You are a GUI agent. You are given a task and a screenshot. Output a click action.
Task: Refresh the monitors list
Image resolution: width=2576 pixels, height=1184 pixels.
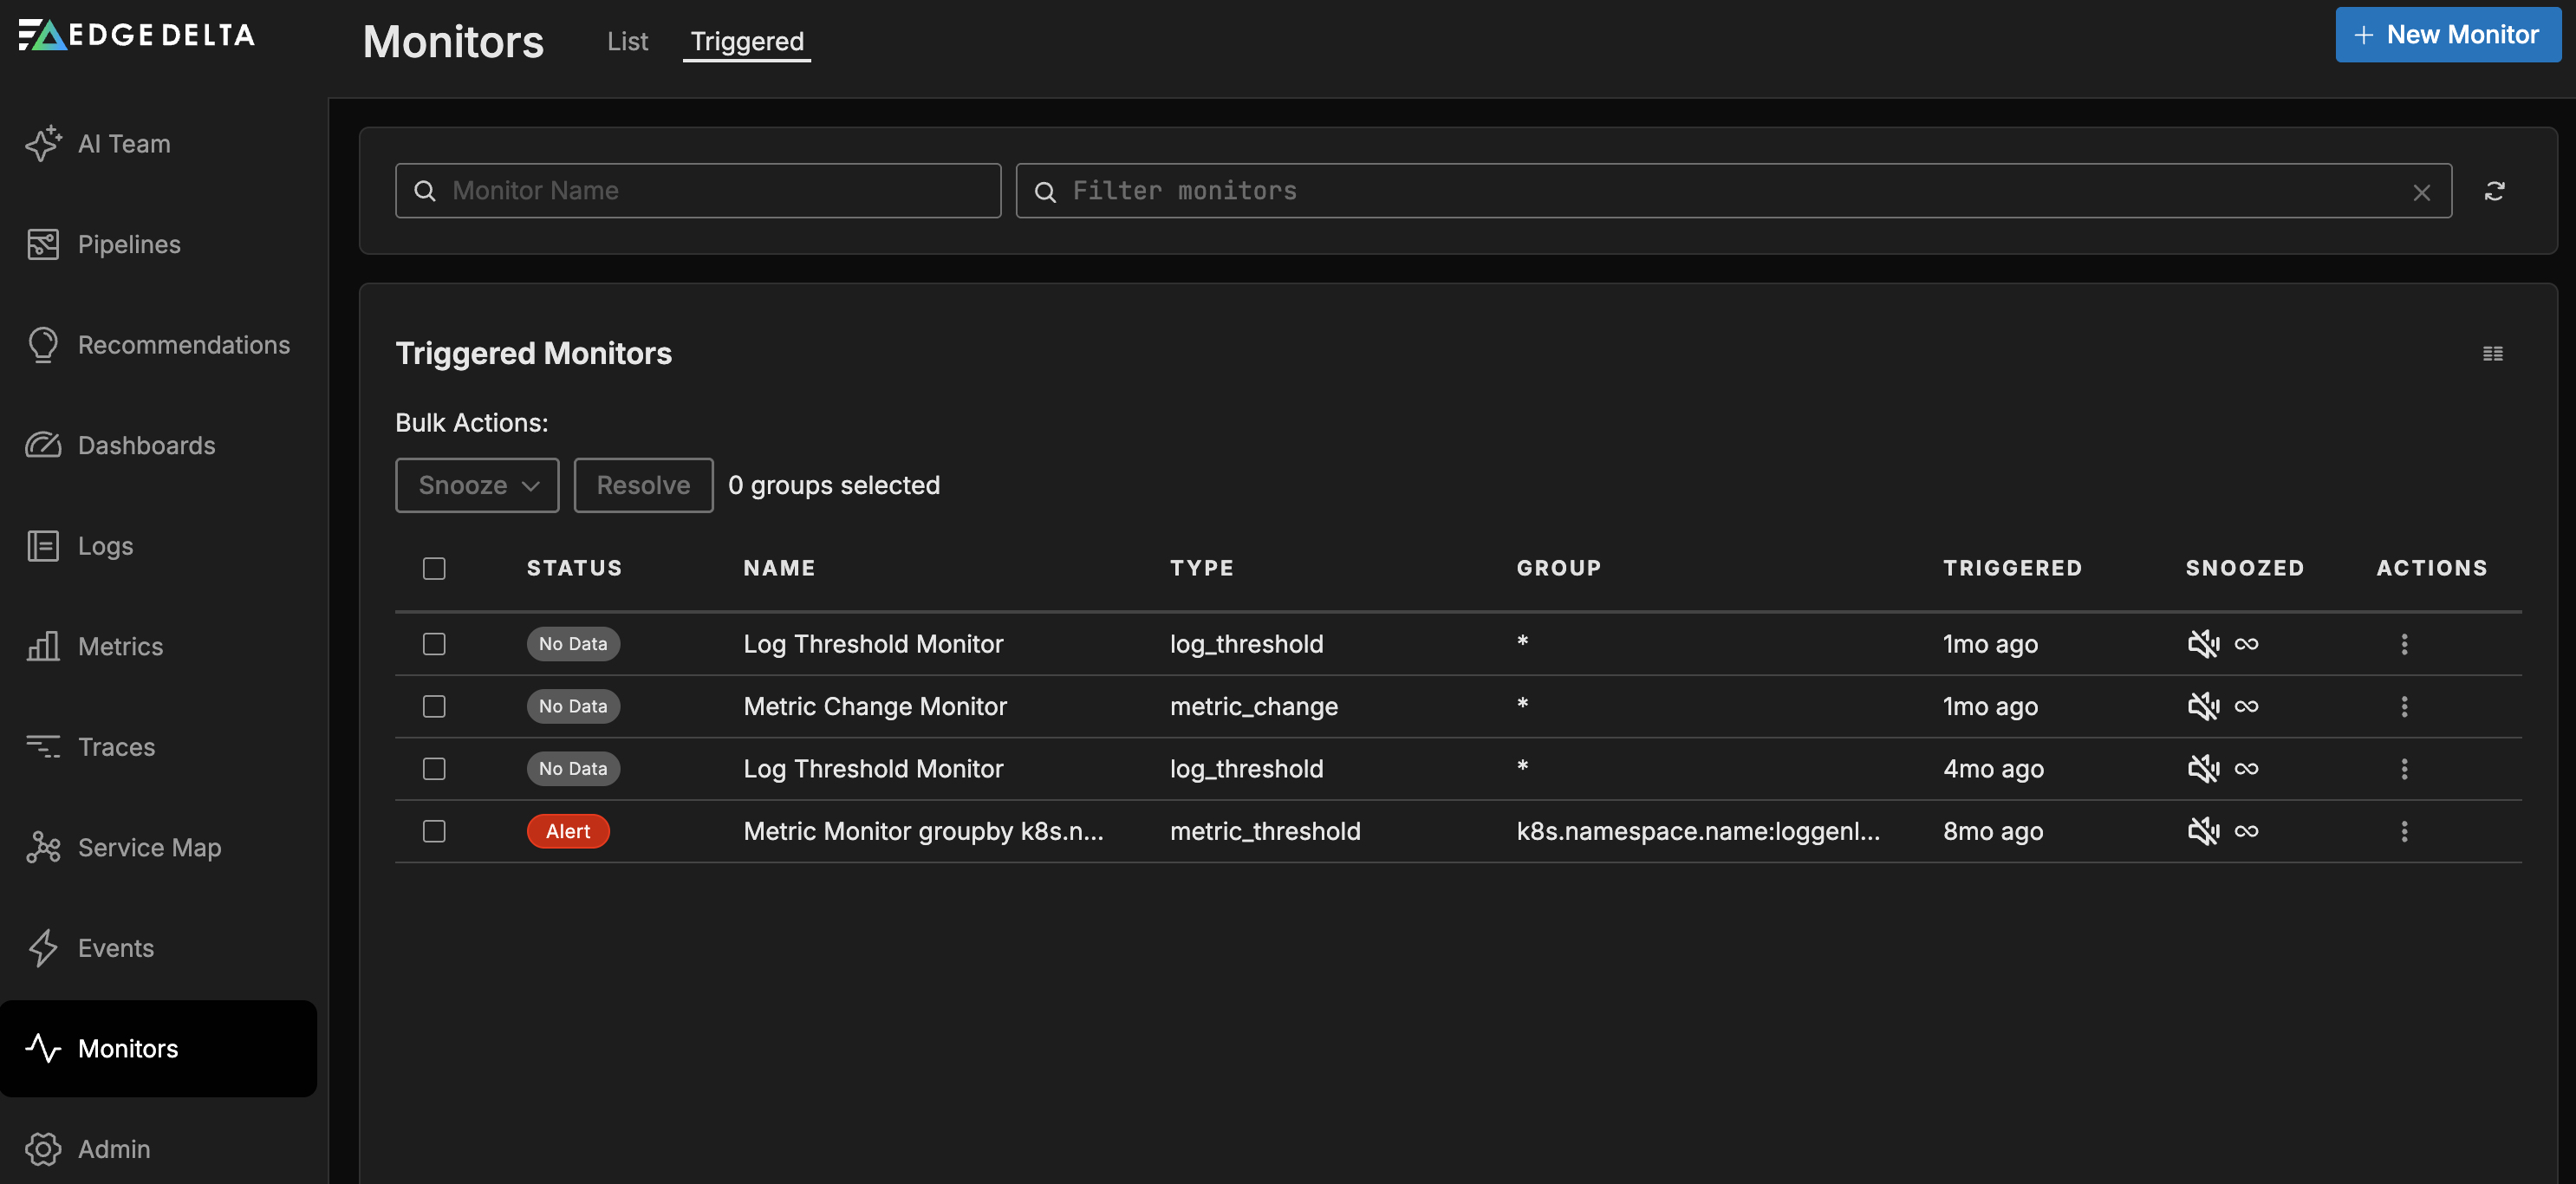2495,190
